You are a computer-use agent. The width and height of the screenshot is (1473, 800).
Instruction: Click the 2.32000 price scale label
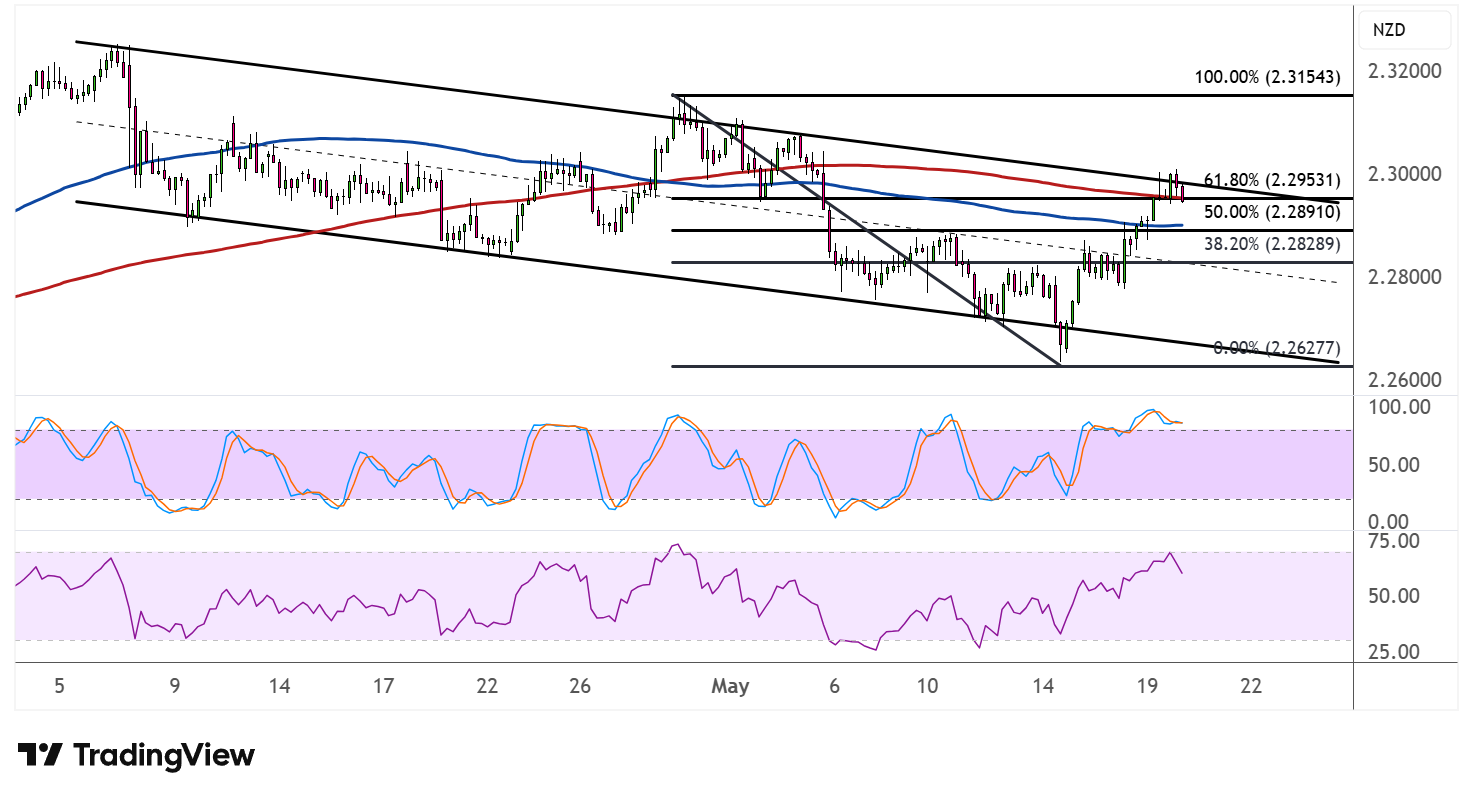[1404, 72]
